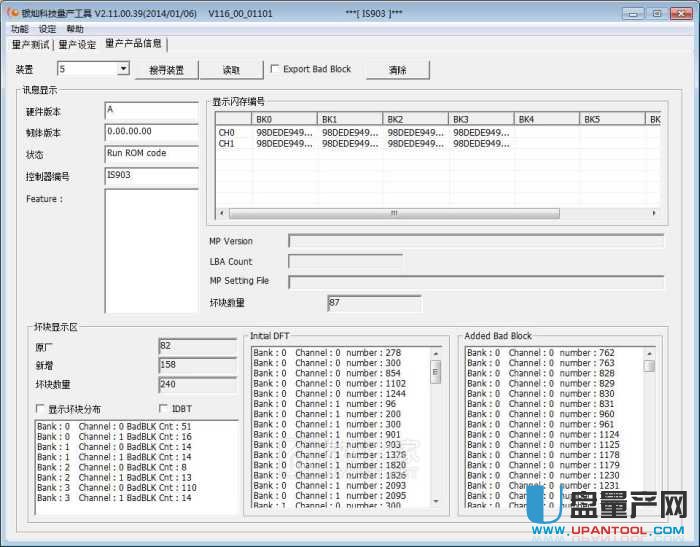Click the Initial DFT list's scroll-down arrow
Screen dimensions: 700x547
point(435,502)
